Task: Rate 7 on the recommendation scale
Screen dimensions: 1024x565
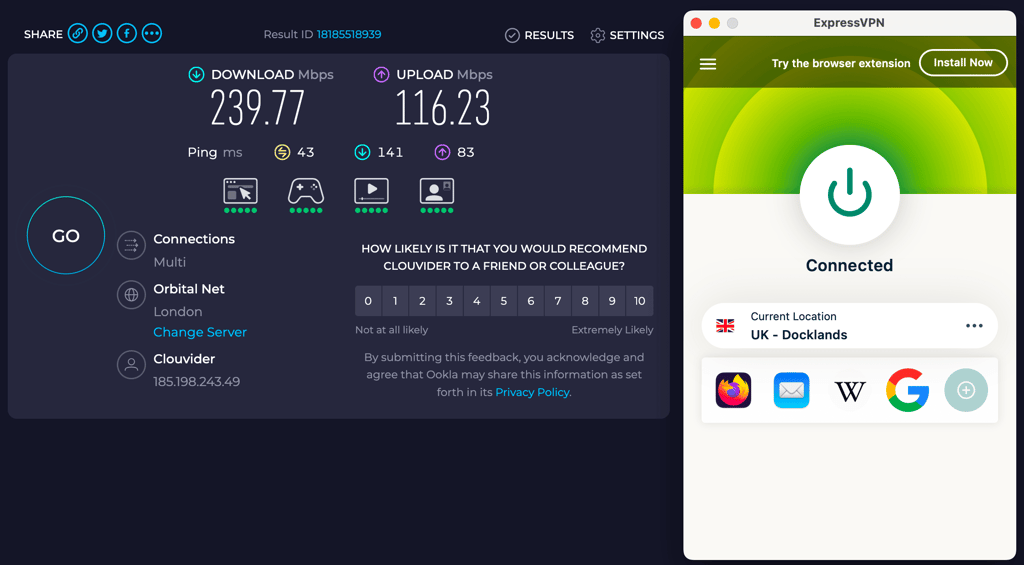Action: coord(558,301)
